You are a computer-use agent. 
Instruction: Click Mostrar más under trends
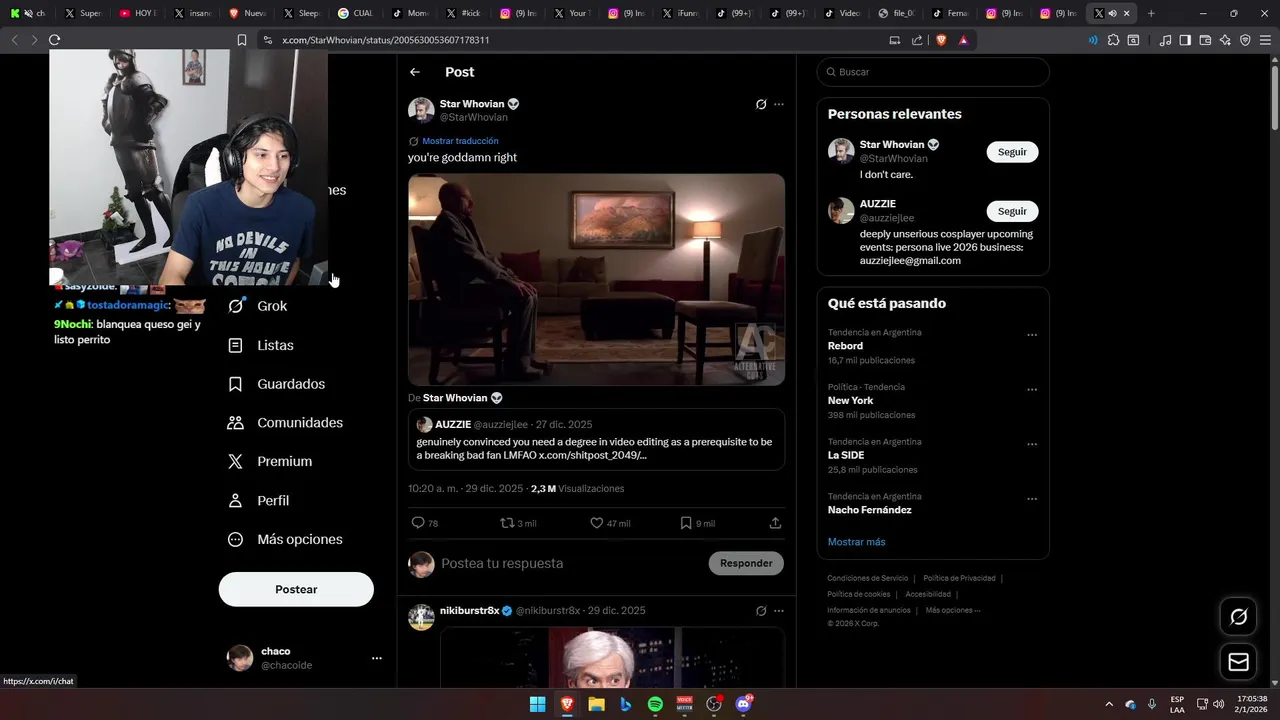[x=856, y=542]
